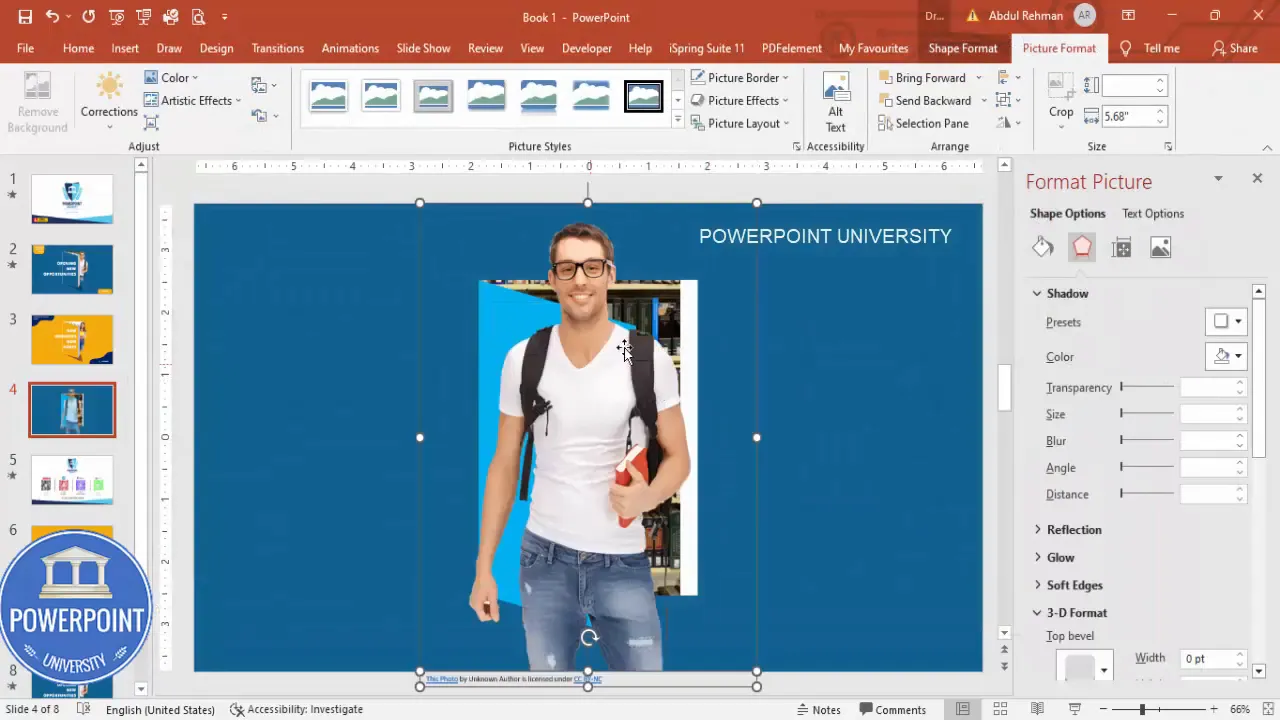The height and width of the screenshot is (720, 1280).
Task: Switch to the Insert tab
Action: (125, 48)
